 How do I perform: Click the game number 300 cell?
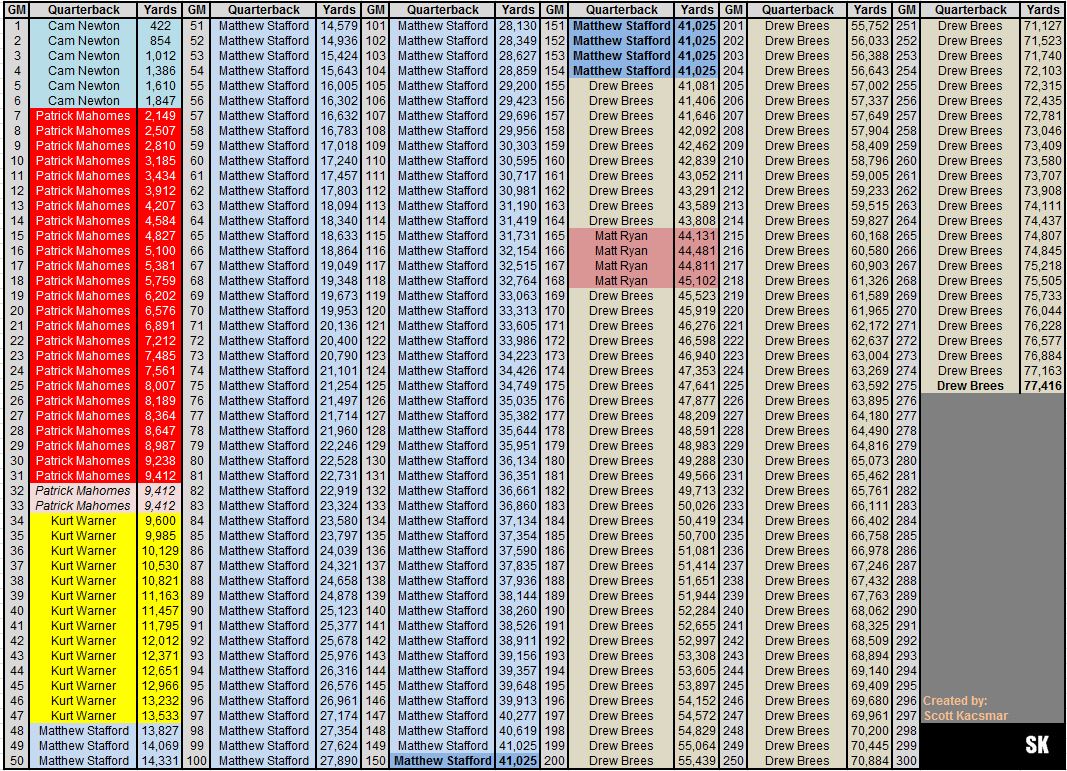(x=907, y=761)
